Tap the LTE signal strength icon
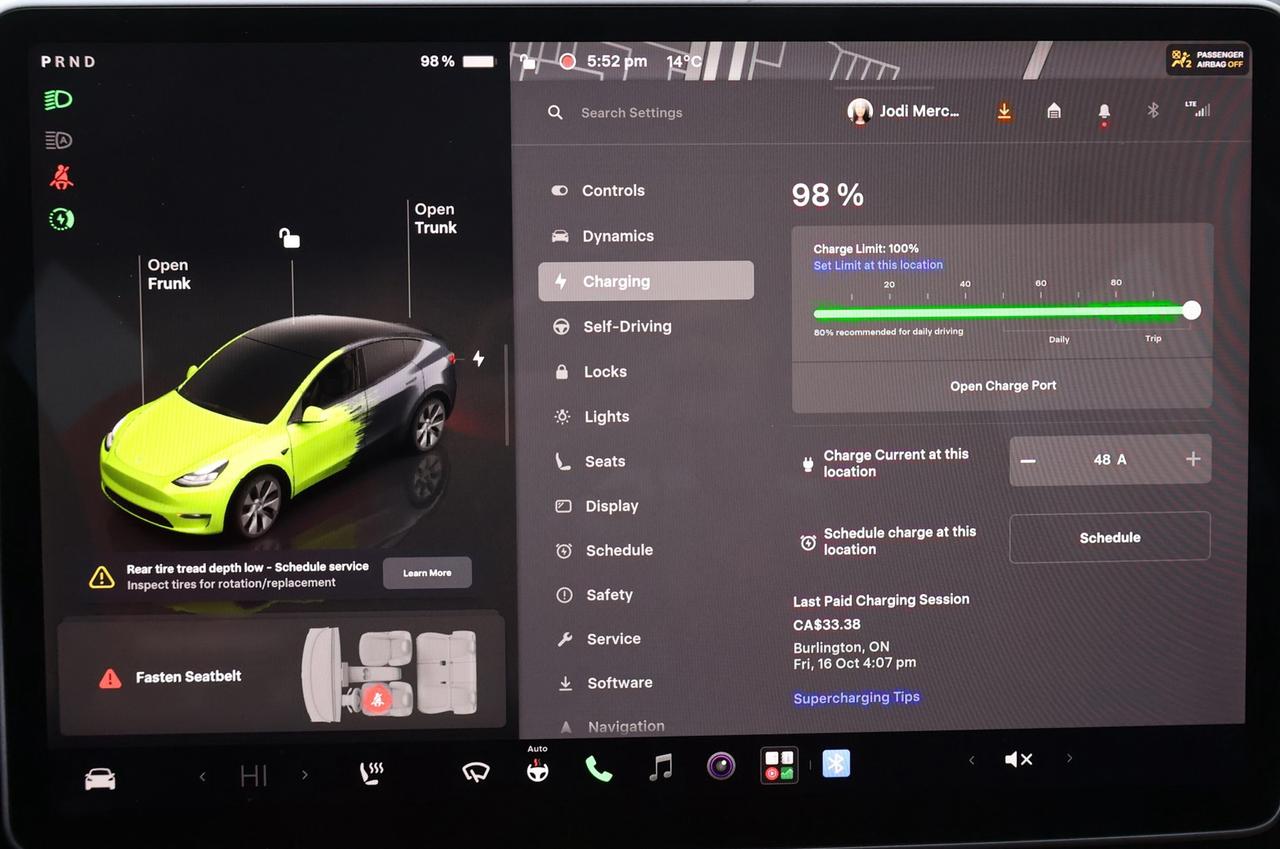Screen dimensions: 1280x849 [x=1197, y=109]
